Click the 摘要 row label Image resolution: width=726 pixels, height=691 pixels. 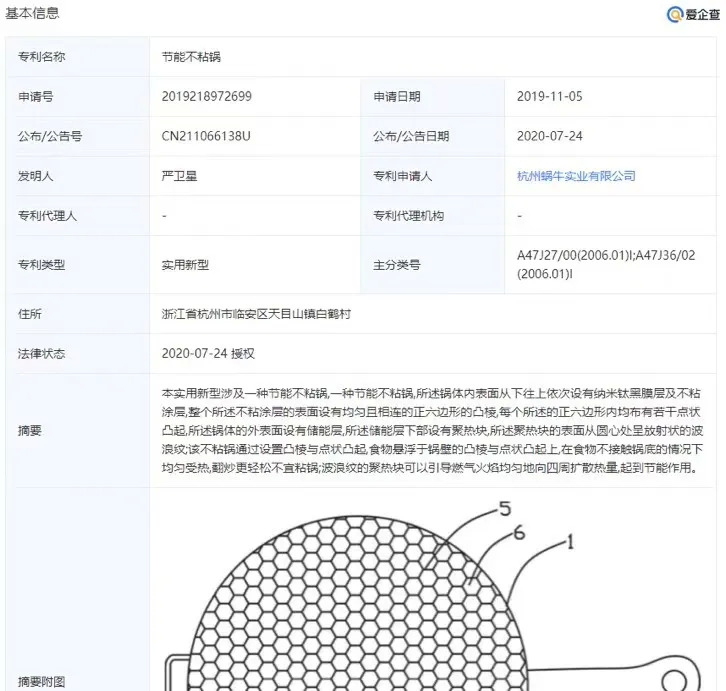pos(30,431)
